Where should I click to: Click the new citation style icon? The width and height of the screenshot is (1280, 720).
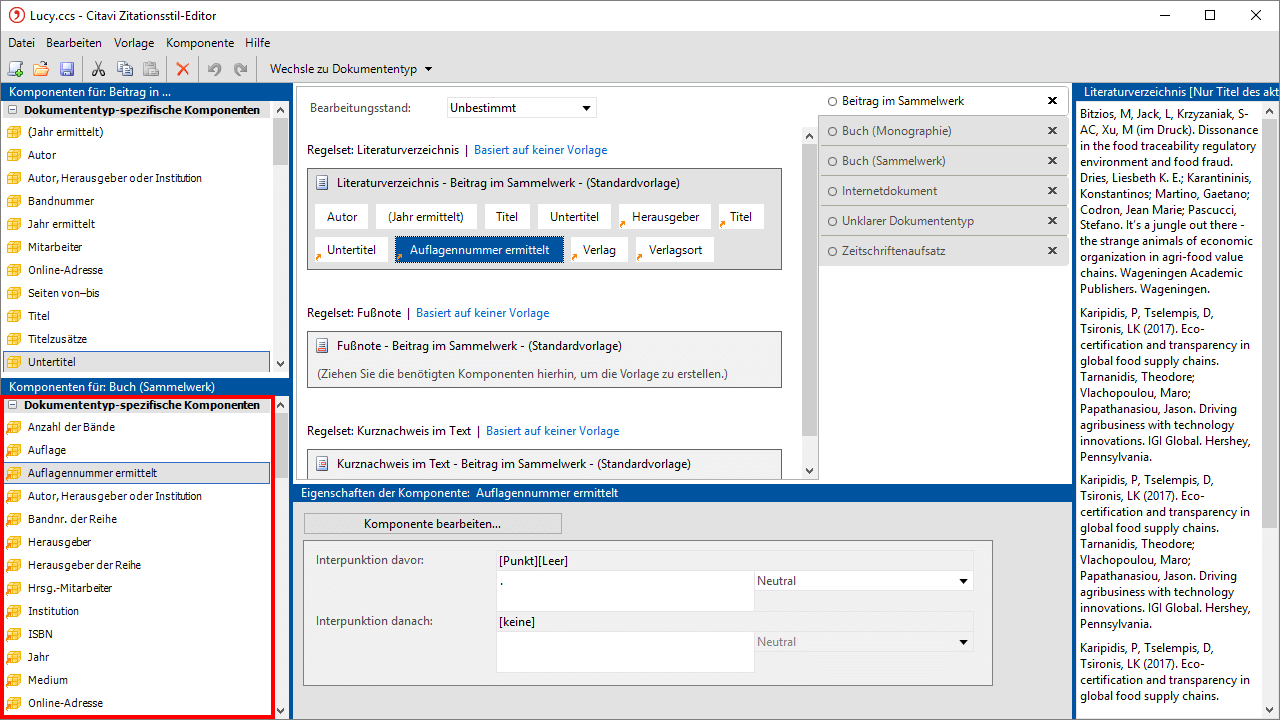15,69
